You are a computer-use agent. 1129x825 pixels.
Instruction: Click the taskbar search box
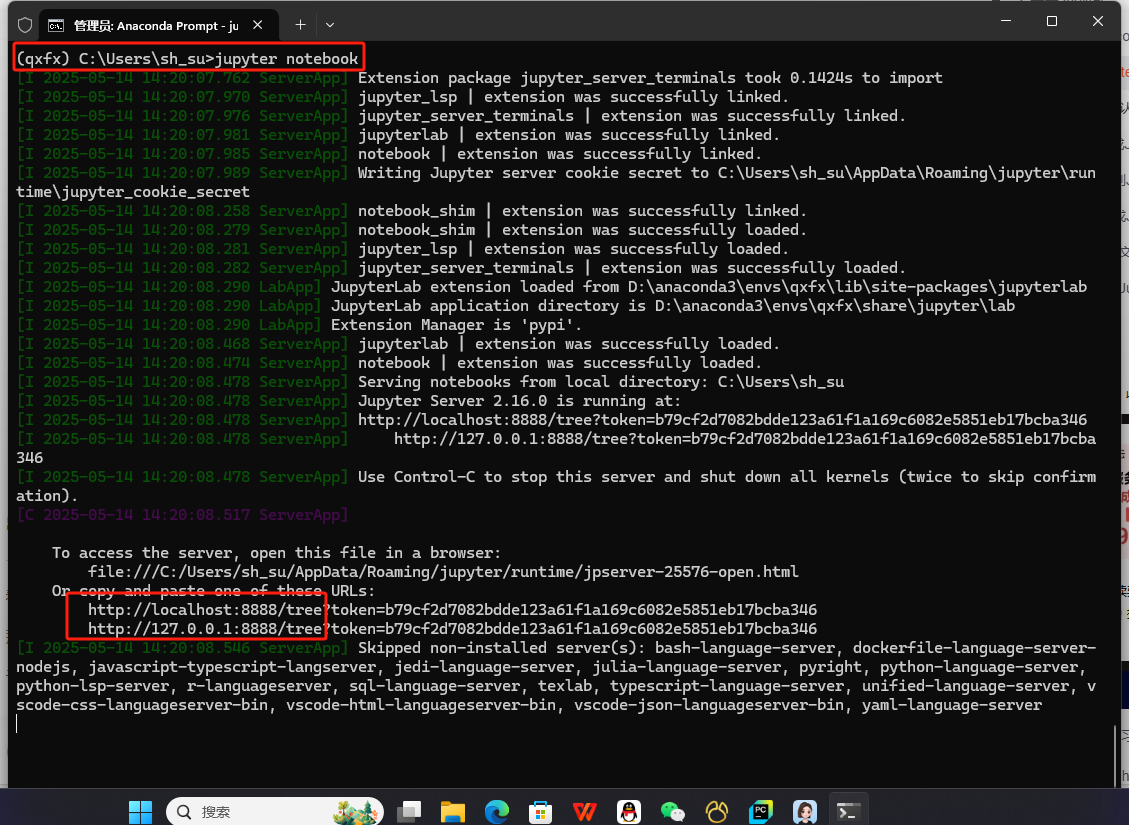(275, 811)
